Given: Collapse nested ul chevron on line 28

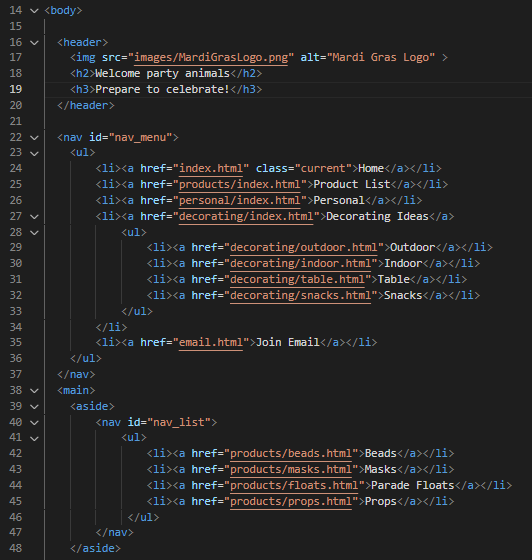Looking at the screenshot, I should click(34, 232).
